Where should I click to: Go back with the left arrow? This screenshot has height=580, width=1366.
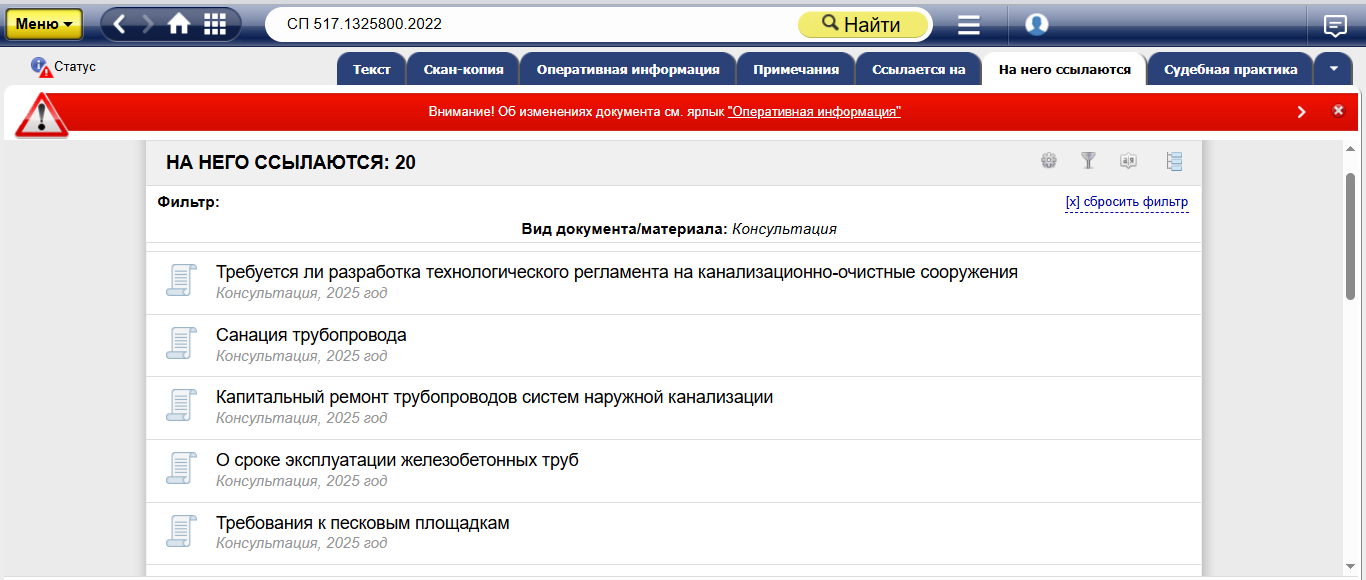point(120,24)
